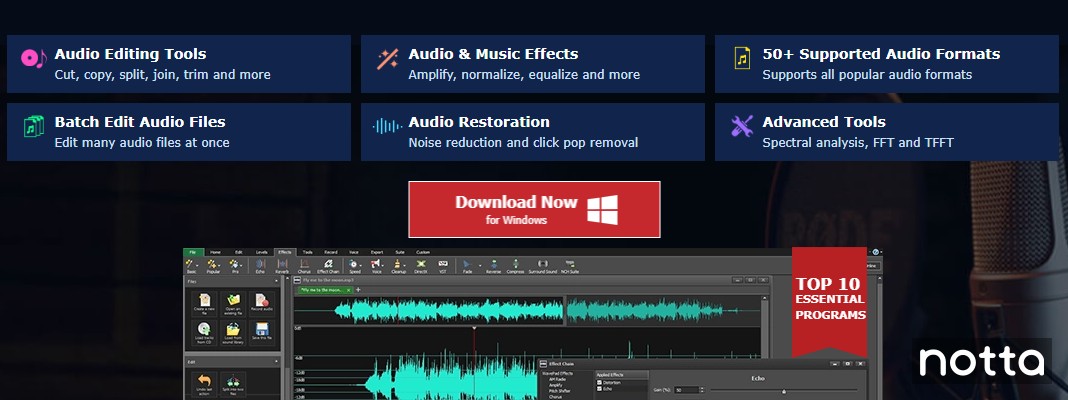
Task: Open the File menu tab
Action: (x=191, y=252)
